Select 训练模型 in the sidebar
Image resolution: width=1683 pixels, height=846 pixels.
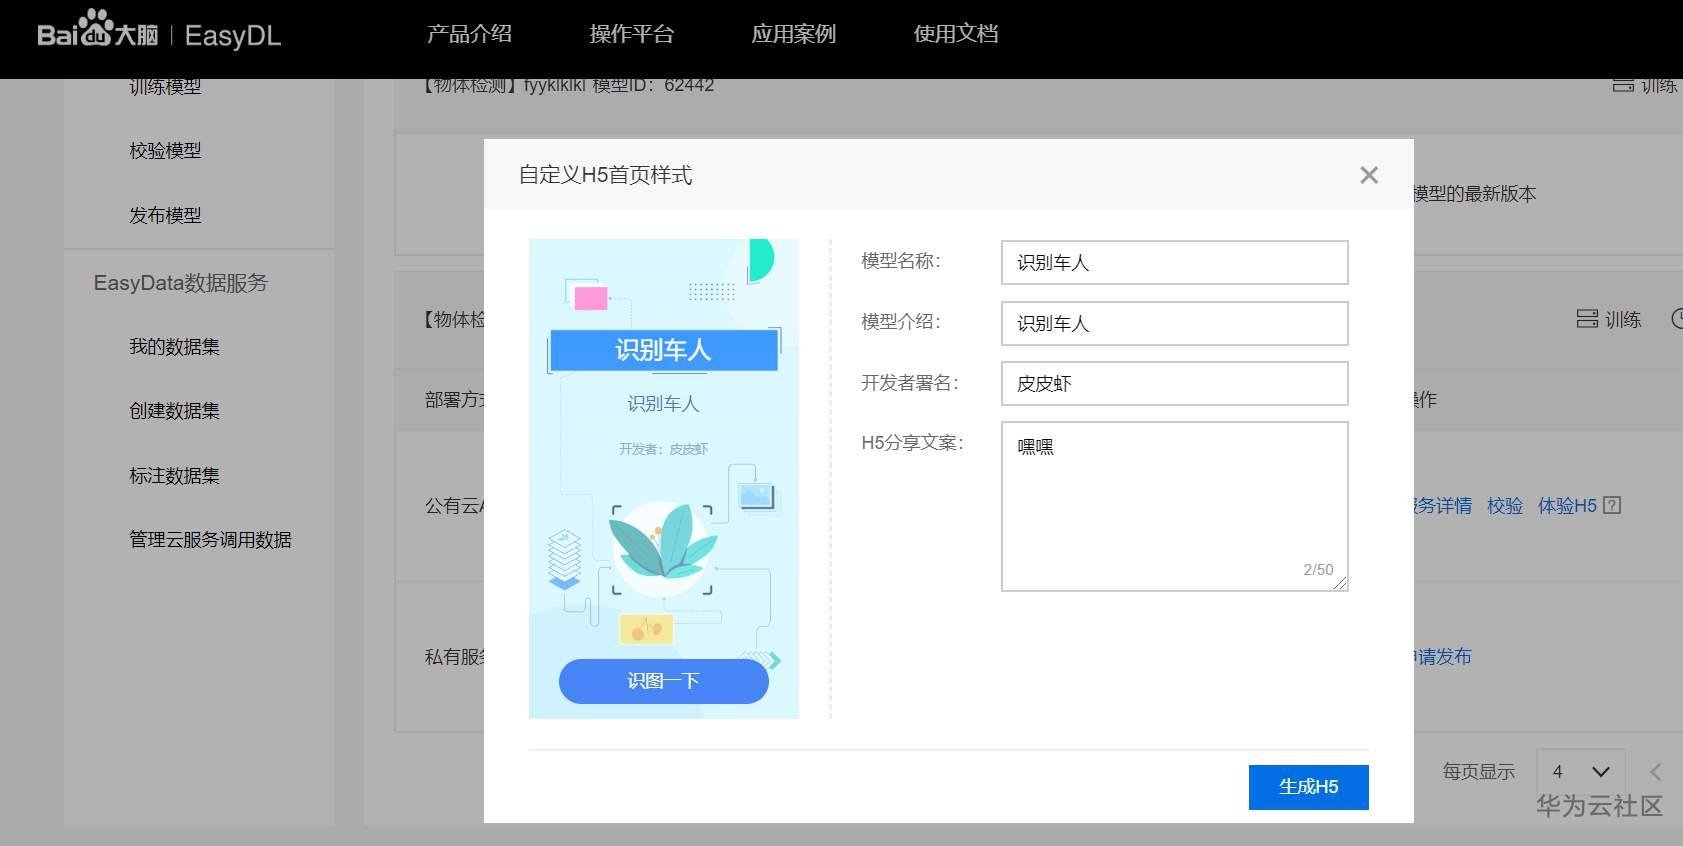(165, 87)
